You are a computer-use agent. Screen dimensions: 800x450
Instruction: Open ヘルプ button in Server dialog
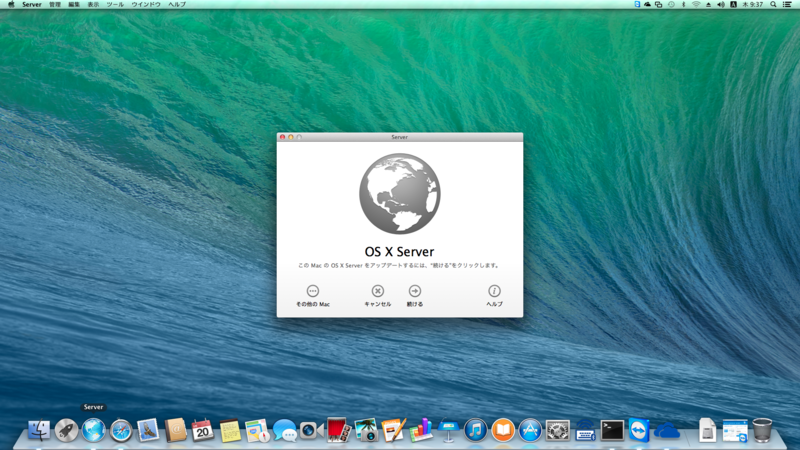coord(494,295)
